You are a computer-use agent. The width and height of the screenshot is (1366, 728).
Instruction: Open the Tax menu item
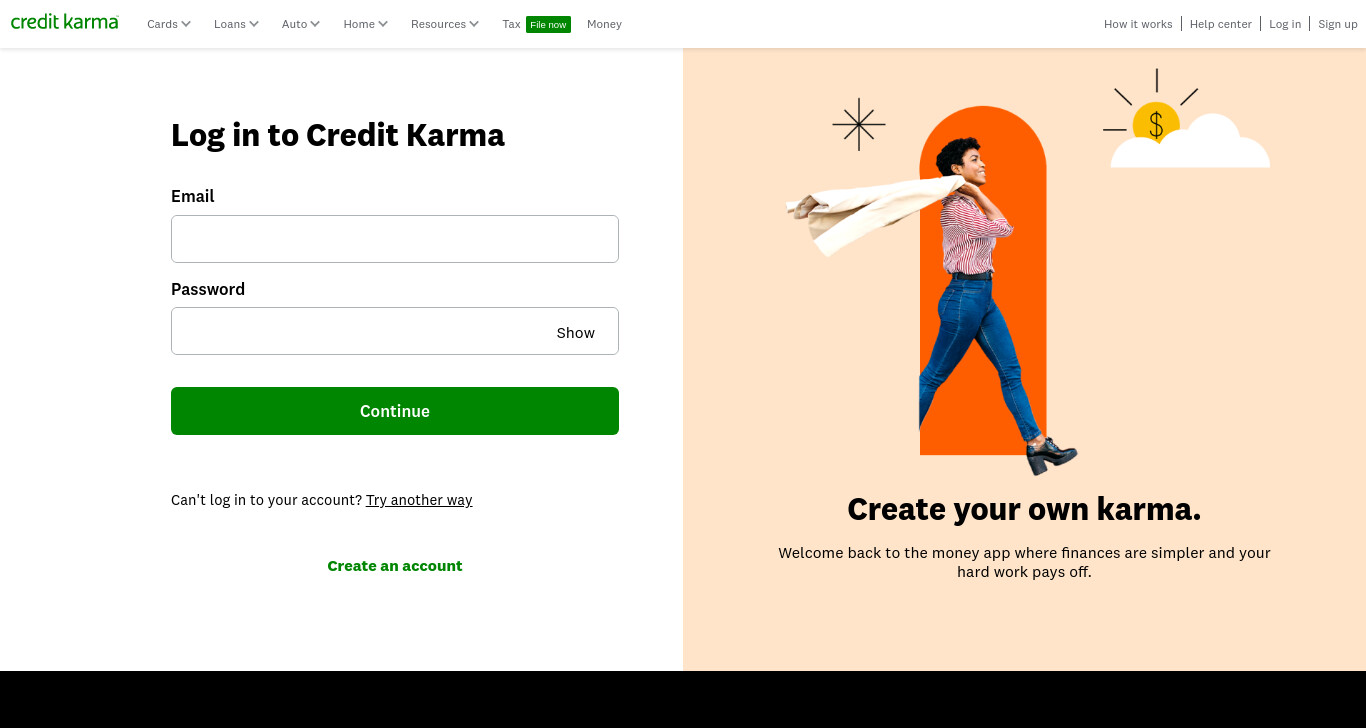pyautogui.click(x=511, y=24)
